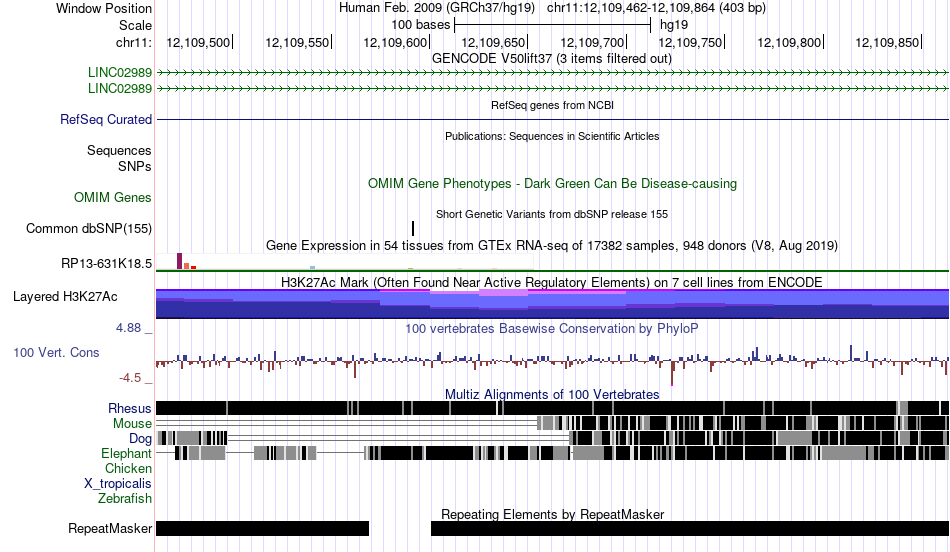
Task: Select the Elephant alignment label
Action: 126,453
